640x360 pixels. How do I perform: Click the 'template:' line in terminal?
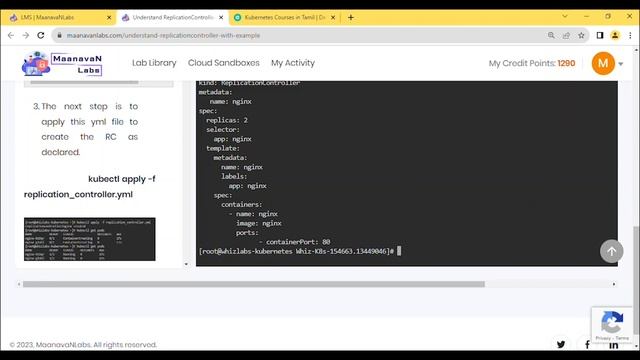[222, 148]
